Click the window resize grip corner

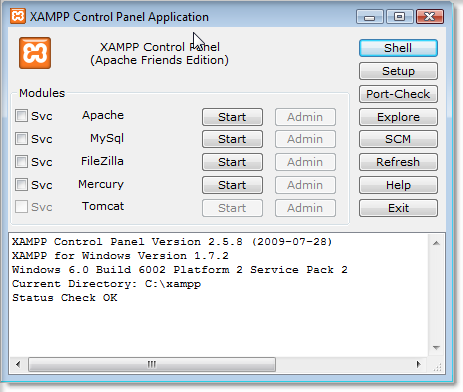click(437, 367)
